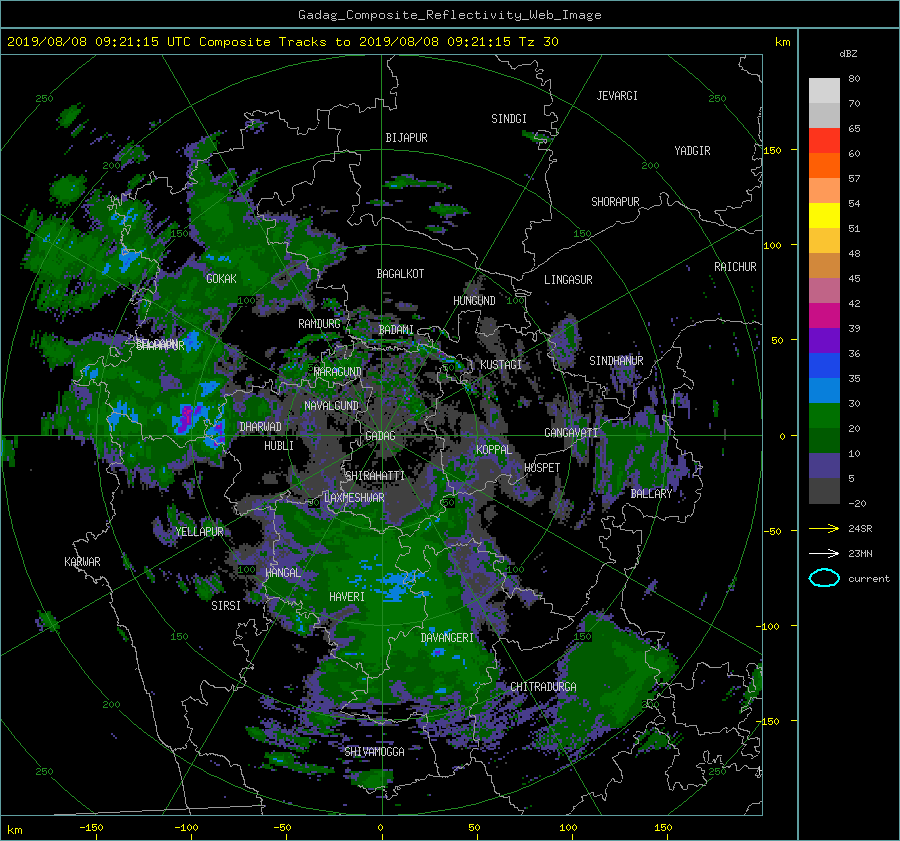Click the BADAMI city label
Image resolution: width=900 pixels, height=841 pixels.
396,330
